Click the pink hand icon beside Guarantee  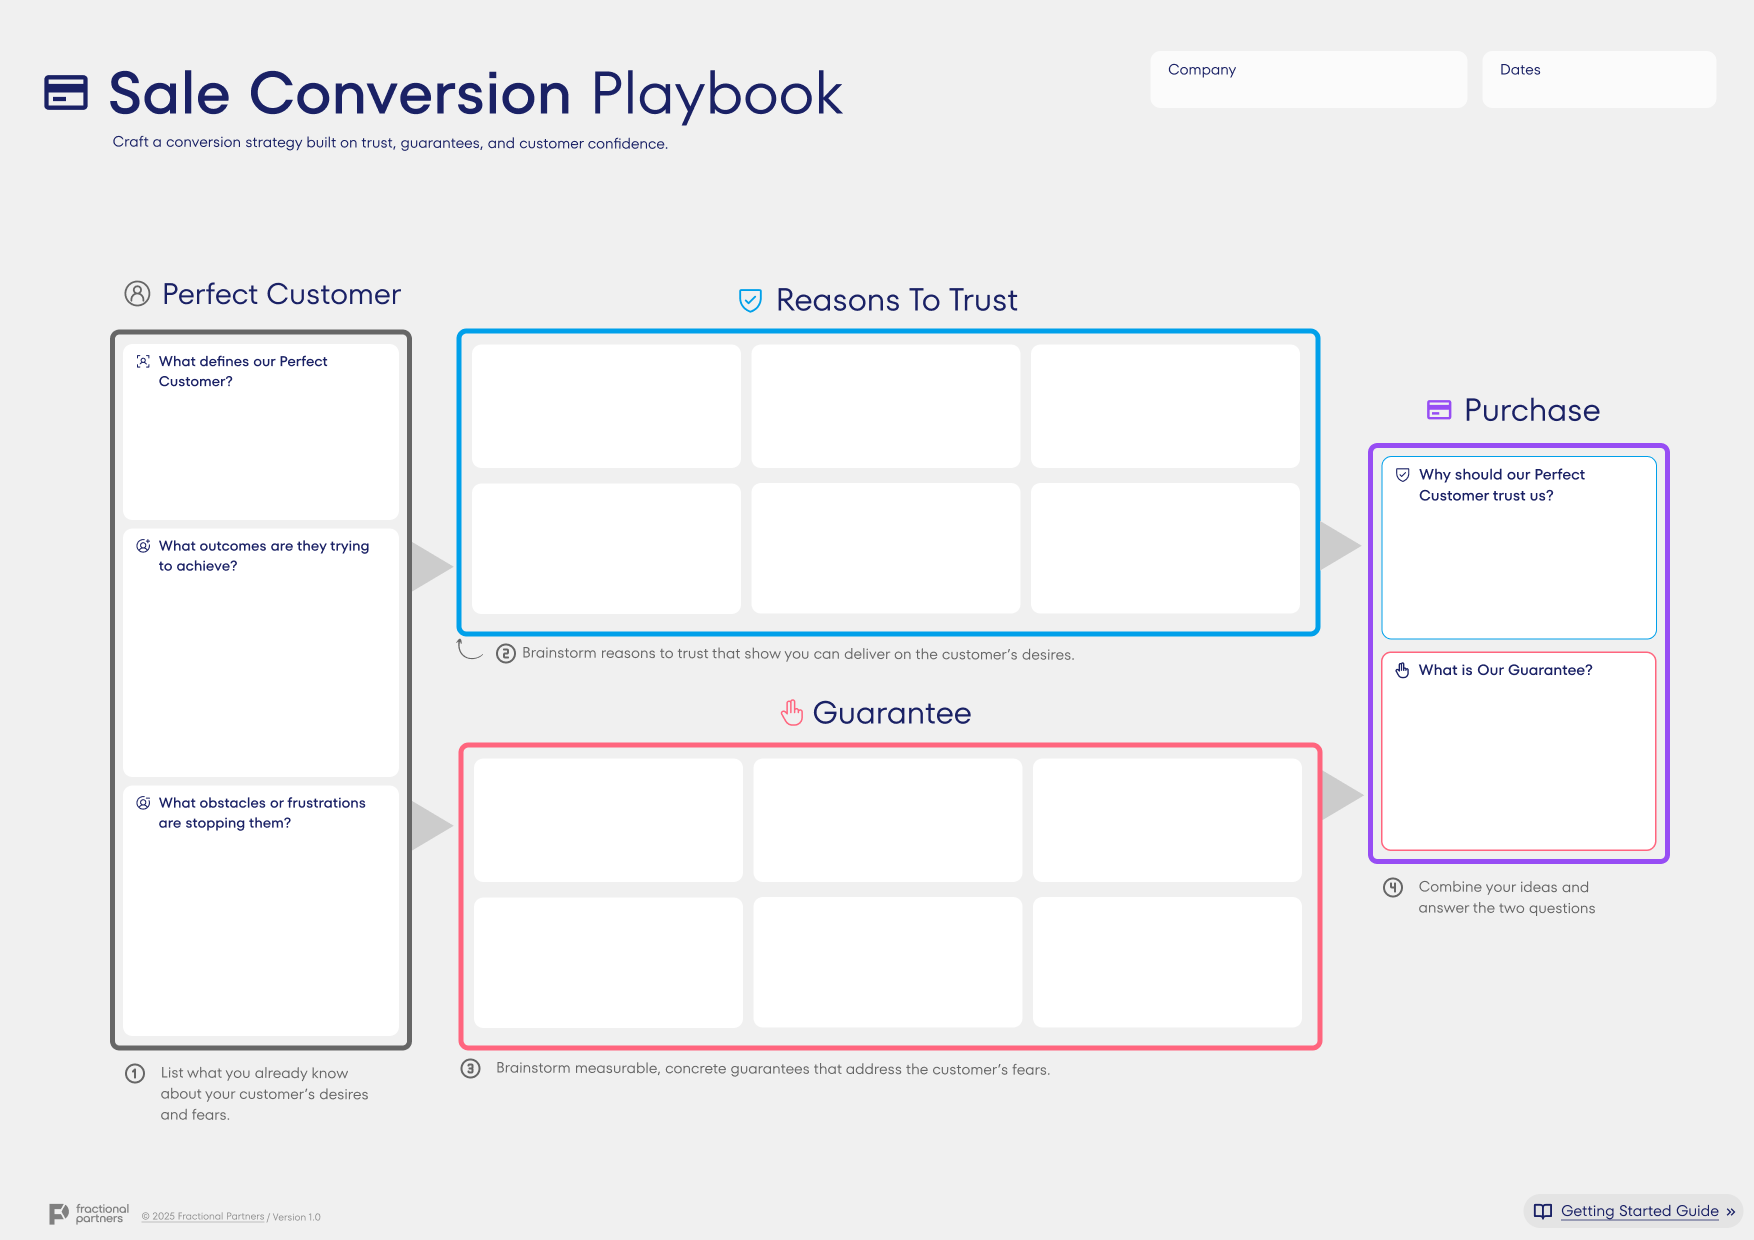792,713
